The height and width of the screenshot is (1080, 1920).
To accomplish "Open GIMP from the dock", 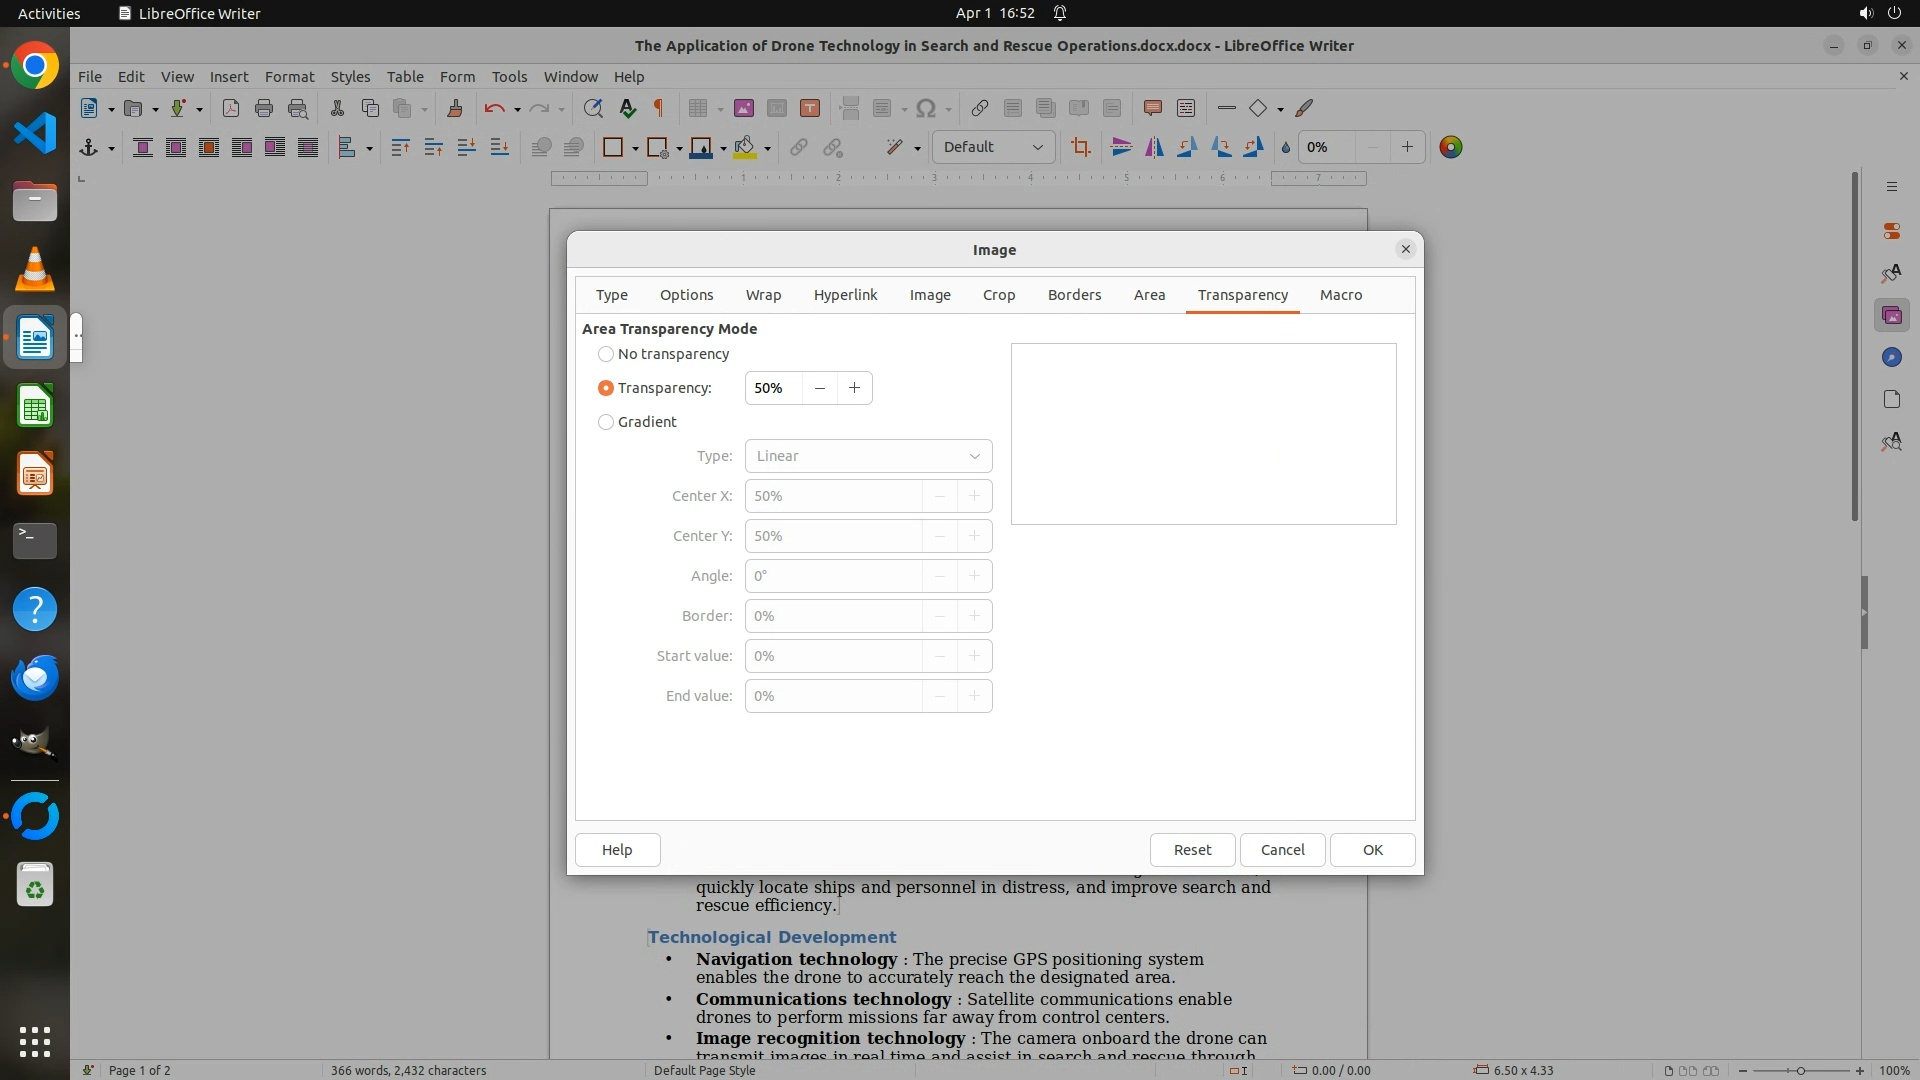I will click(x=35, y=744).
